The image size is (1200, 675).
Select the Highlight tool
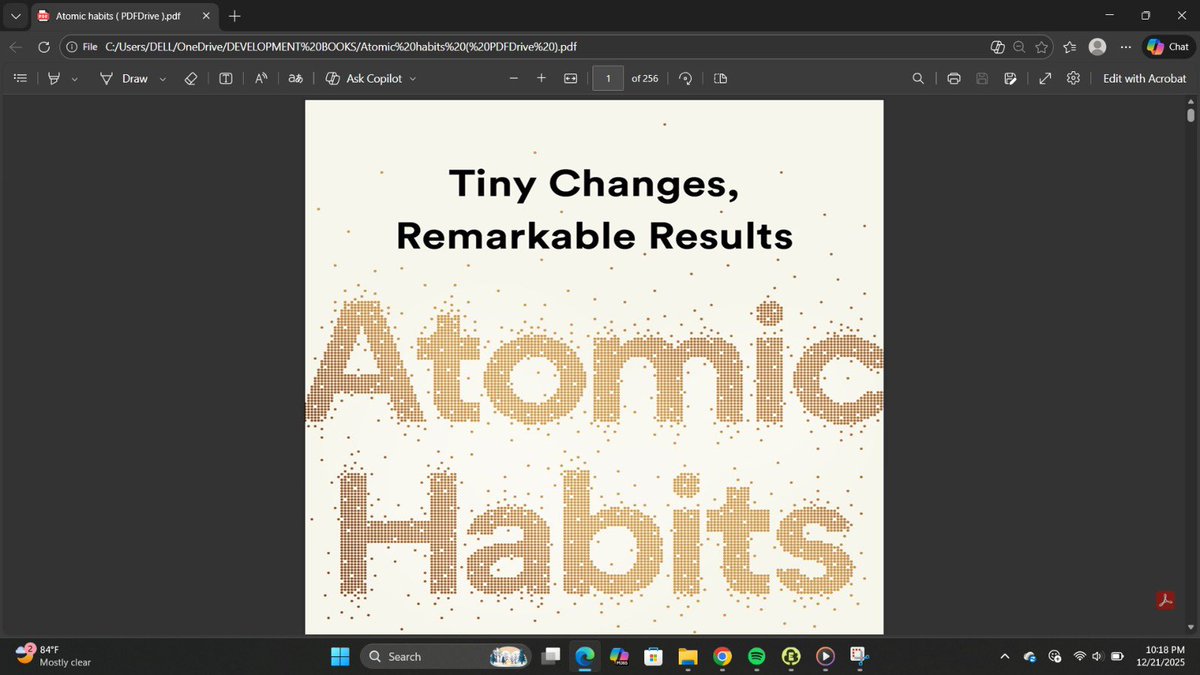tap(56, 78)
